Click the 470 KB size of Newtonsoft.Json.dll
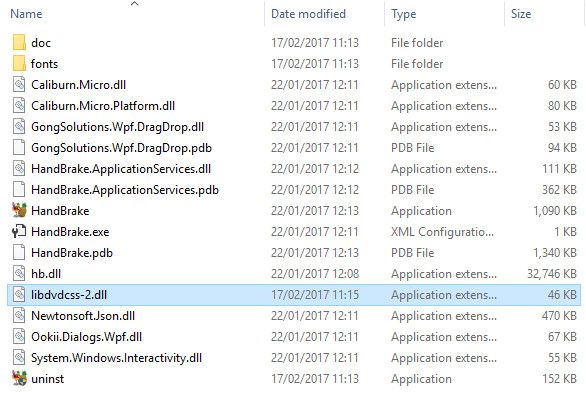Image resolution: width=586 pixels, height=395 pixels. click(x=559, y=316)
